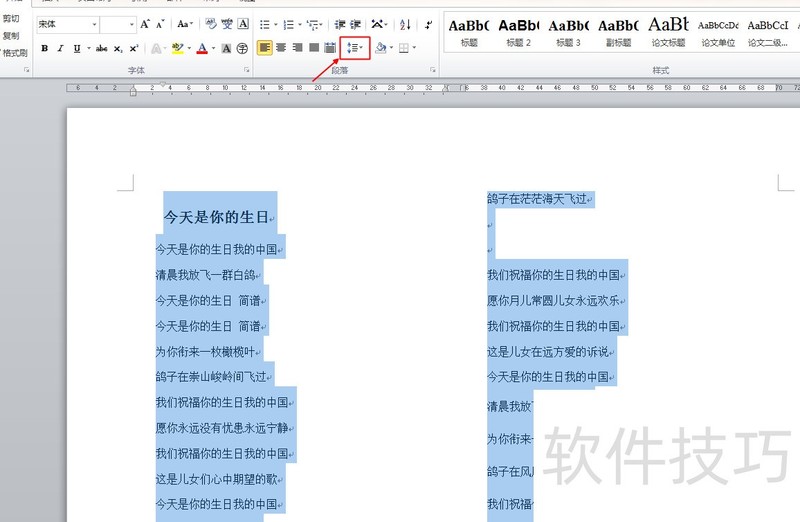Decrease paragraph indent
The height and width of the screenshot is (522, 800).
[340, 24]
